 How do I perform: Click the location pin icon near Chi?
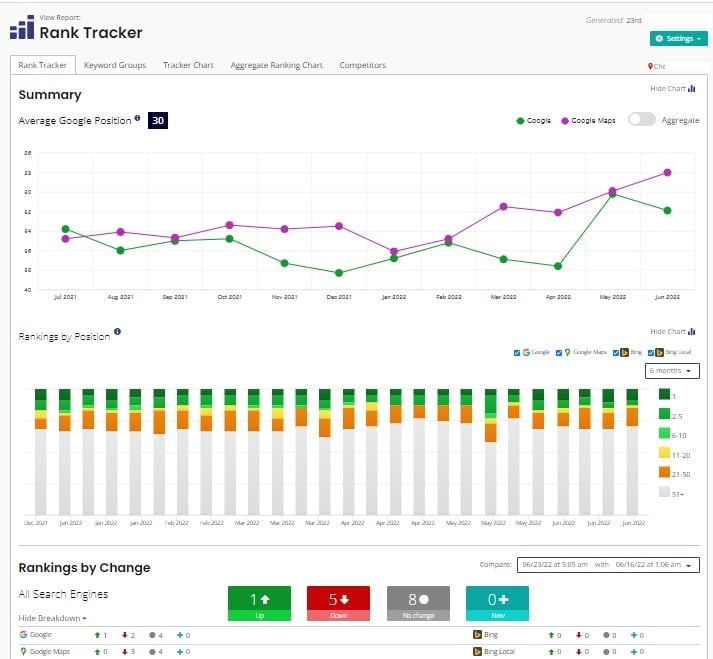(650, 66)
